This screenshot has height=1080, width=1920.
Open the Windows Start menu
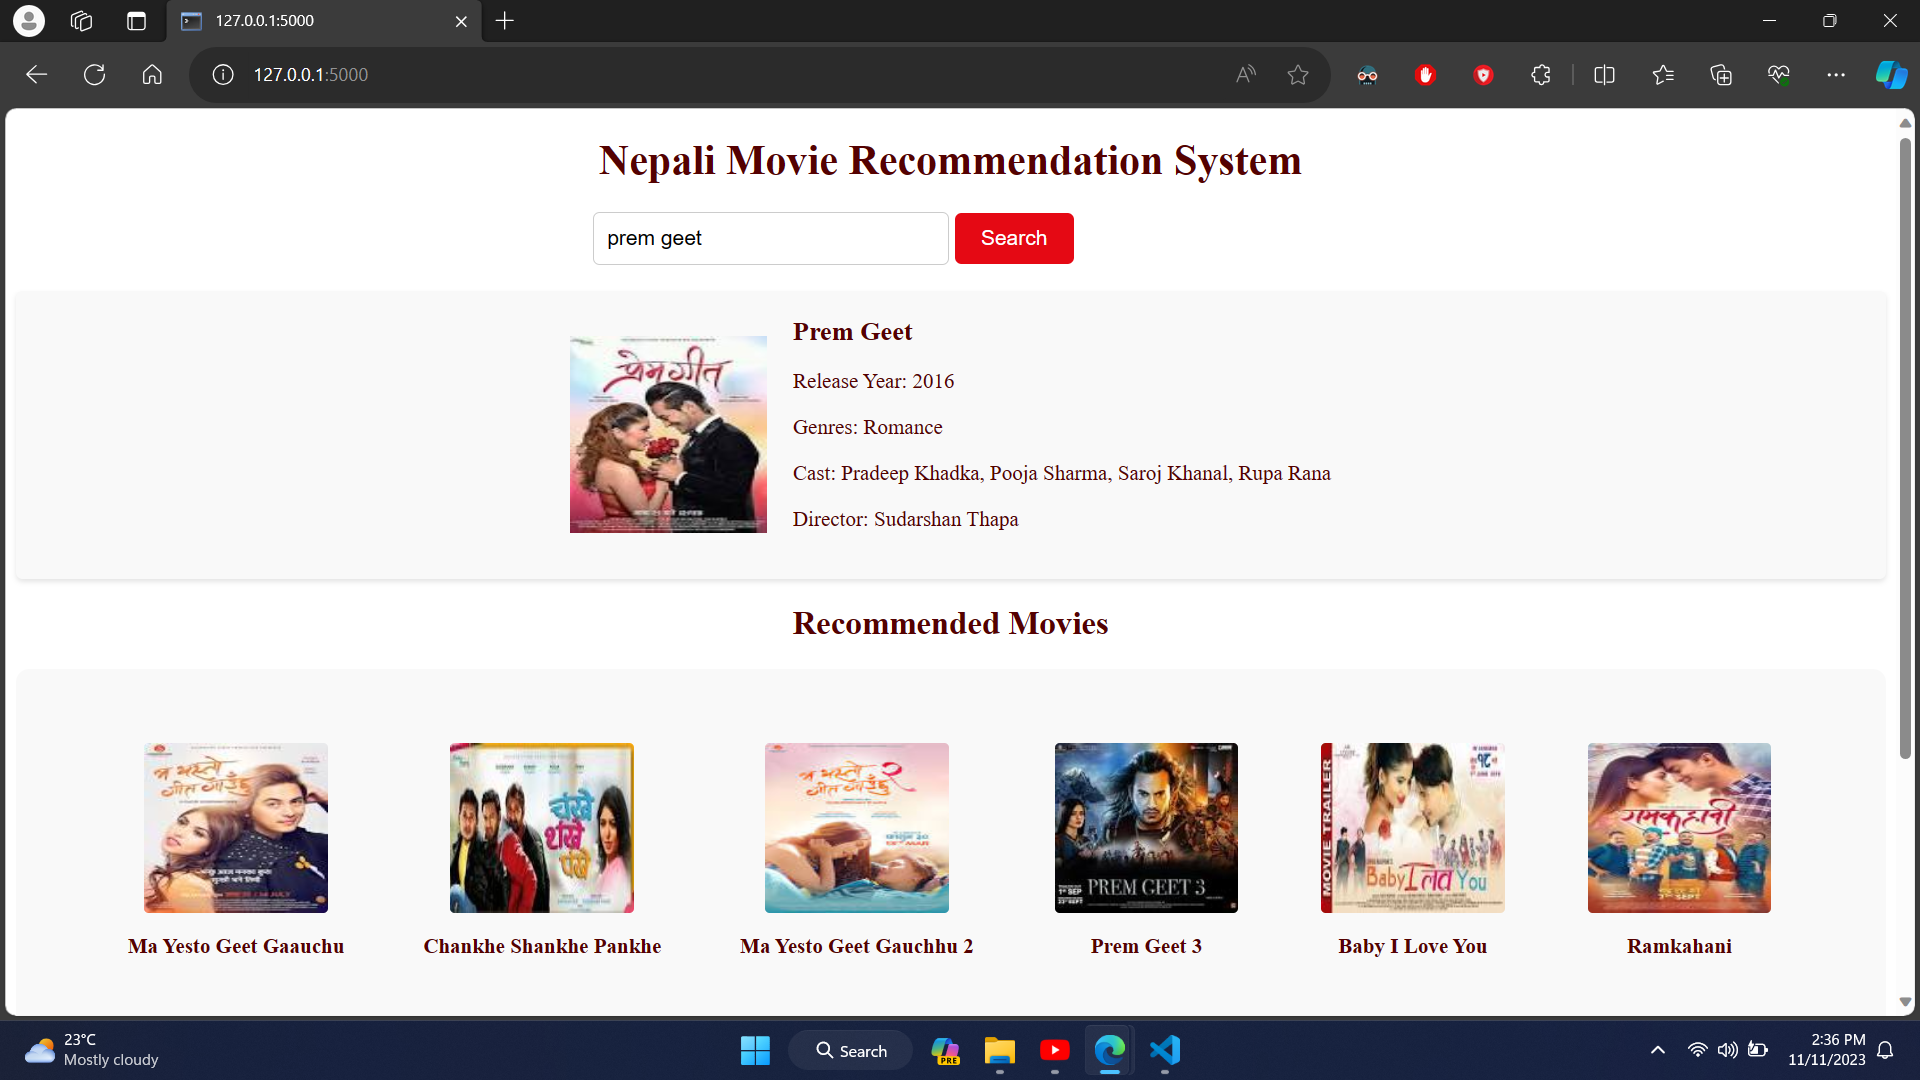click(x=755, y=1050)
